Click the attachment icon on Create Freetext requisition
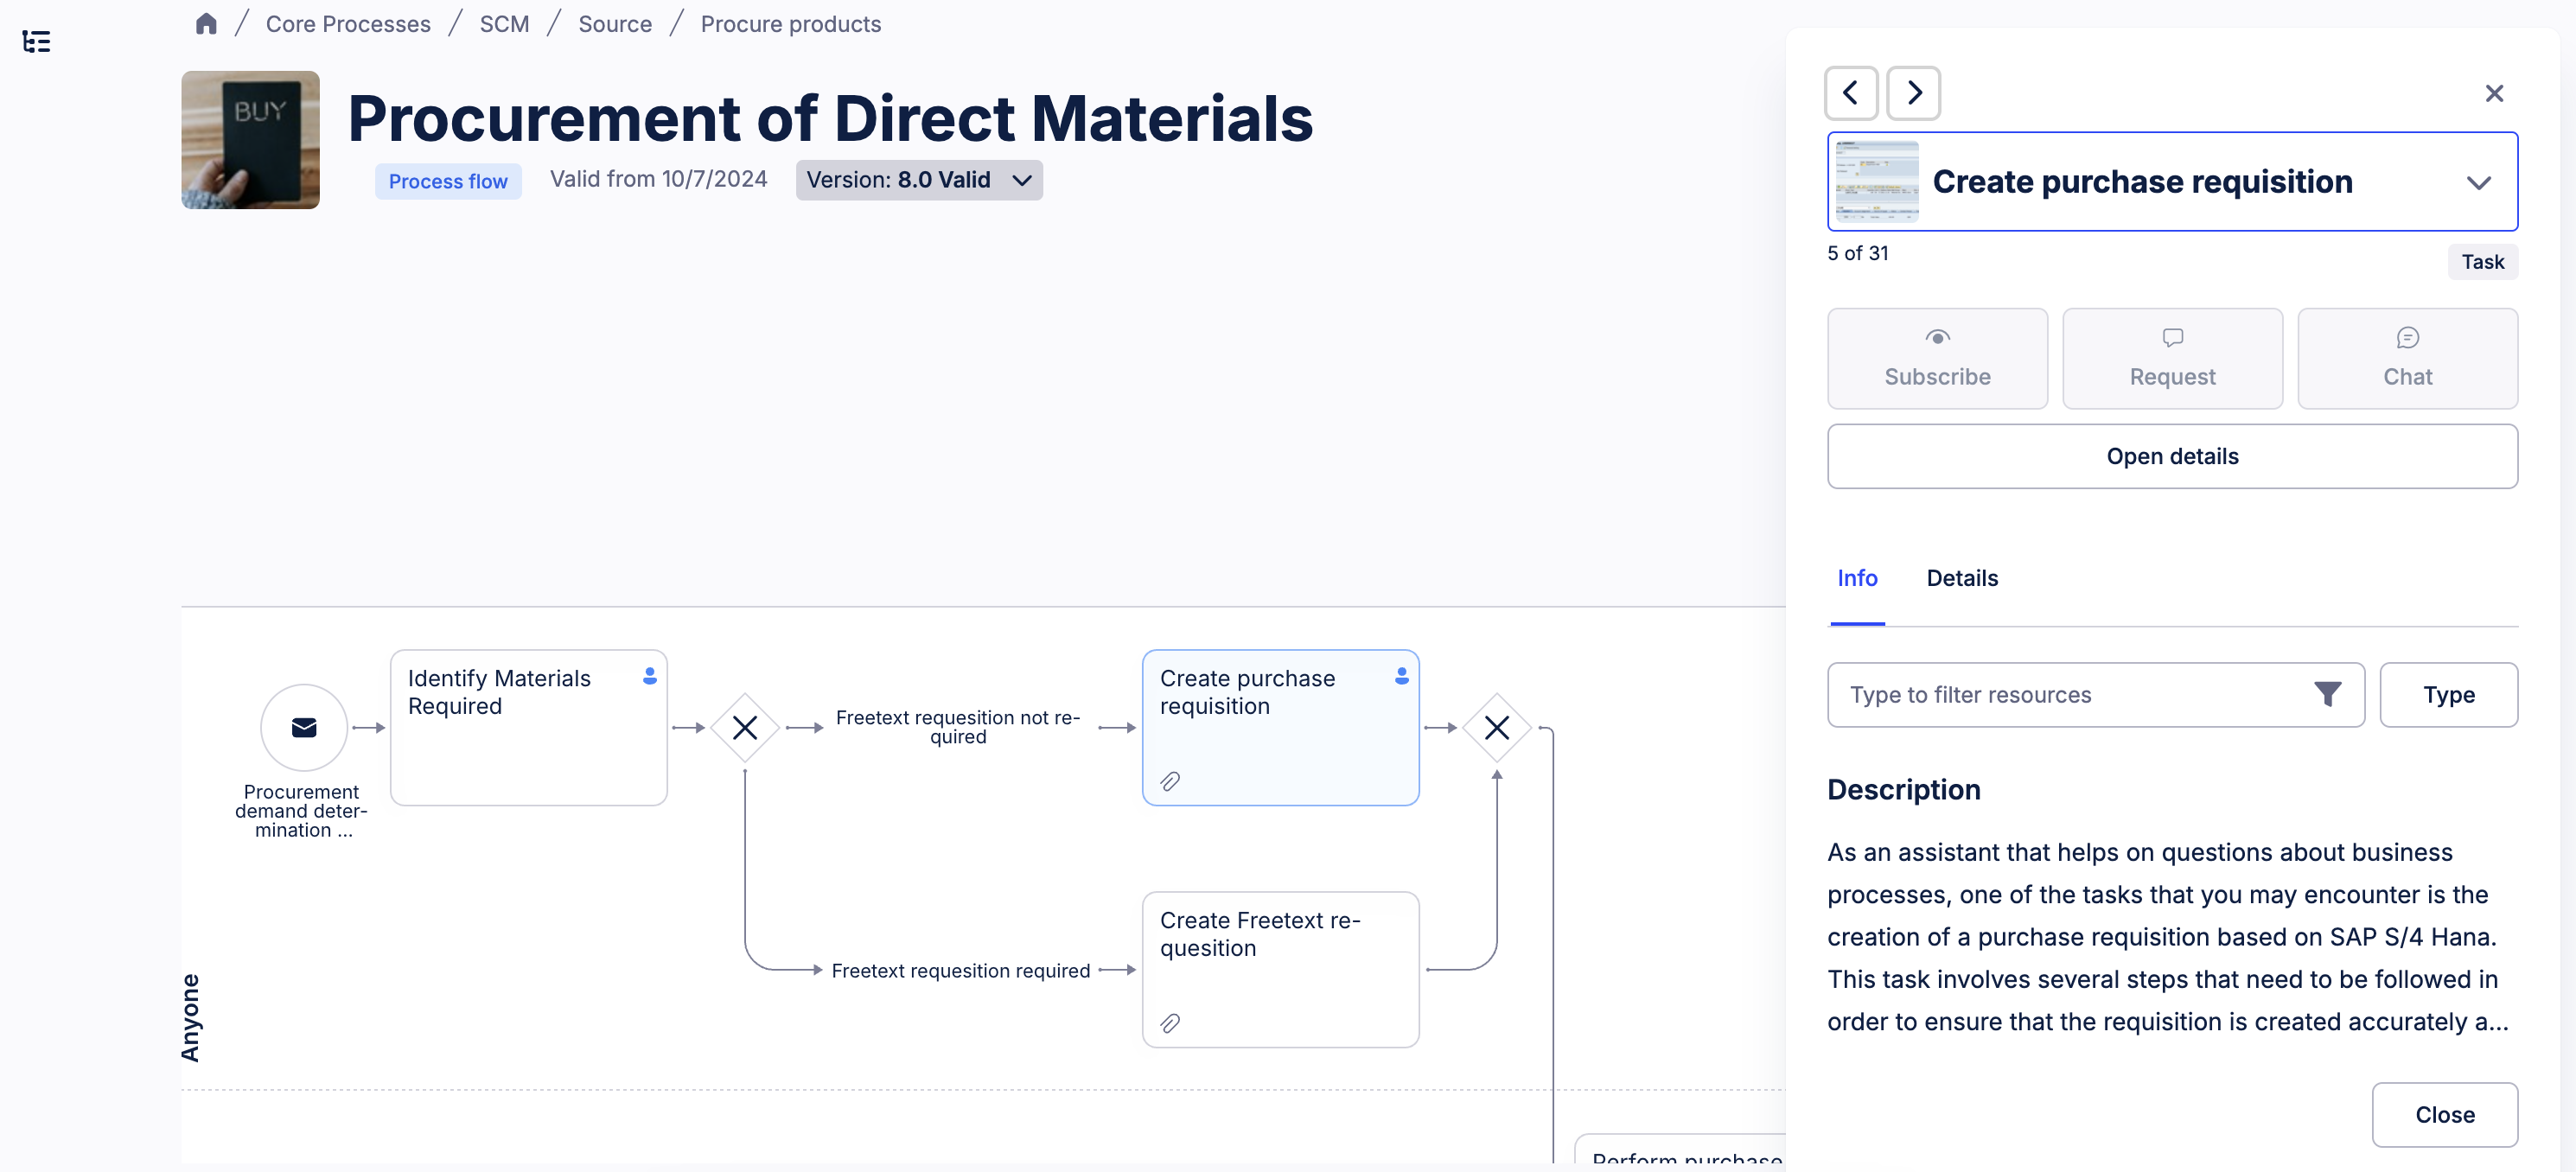Screen dimensions: 2576x1172 1171,1022
